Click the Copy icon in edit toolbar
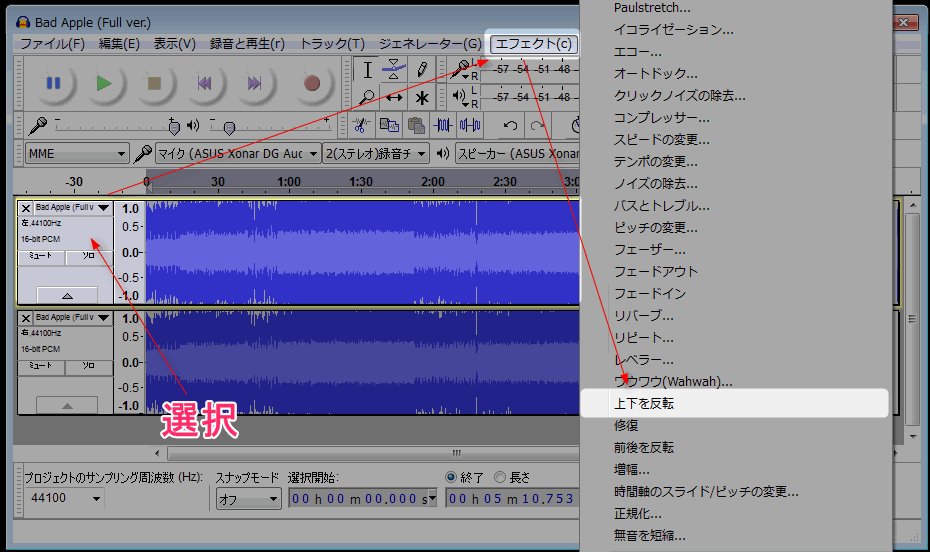The height and width of the screenshot is (552, 930). [x=388, y=125]
